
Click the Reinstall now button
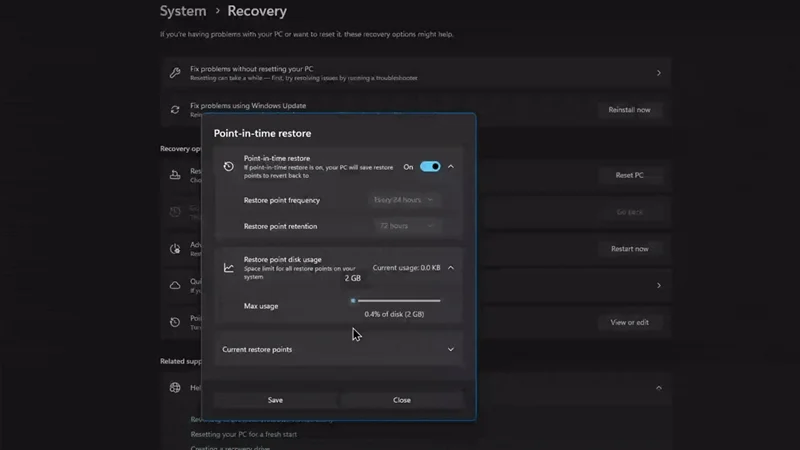630,110
